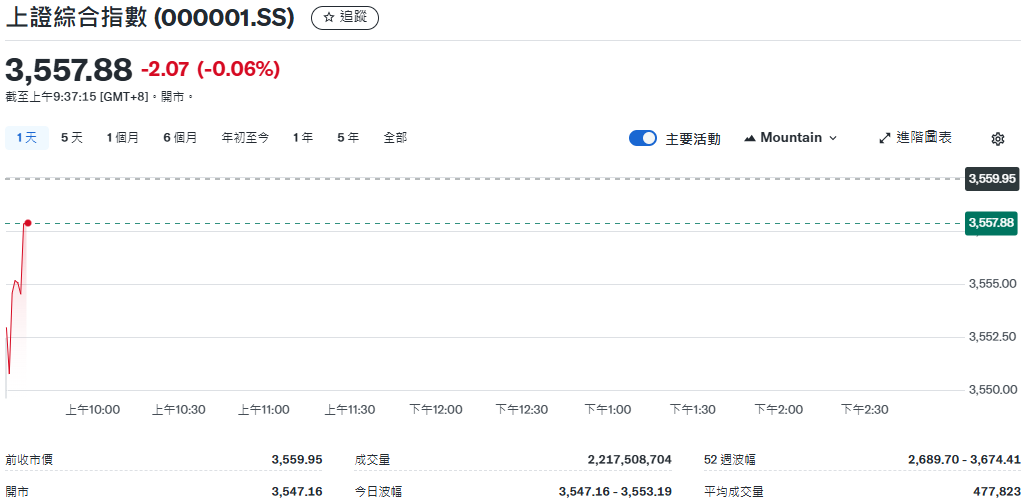Screen dimensions: 1036x500
Task: Click the 開市 value 3,547.16
Action: tap(297, 492)
